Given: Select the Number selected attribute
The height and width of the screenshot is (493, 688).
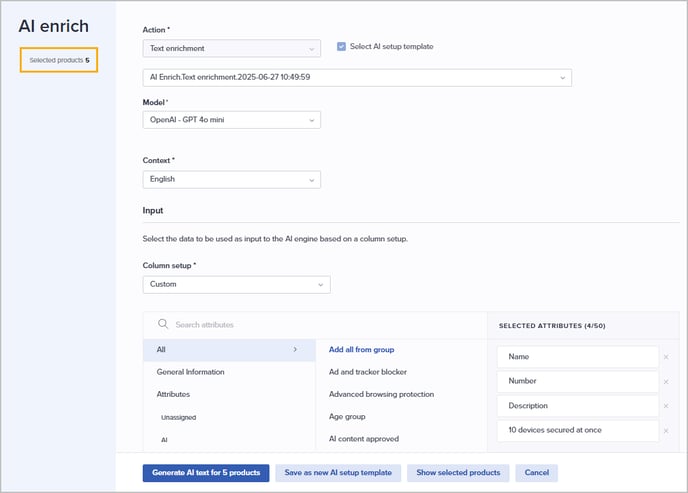Looking at the screenshot, I should pyautogui.click(x=578, y=381).
